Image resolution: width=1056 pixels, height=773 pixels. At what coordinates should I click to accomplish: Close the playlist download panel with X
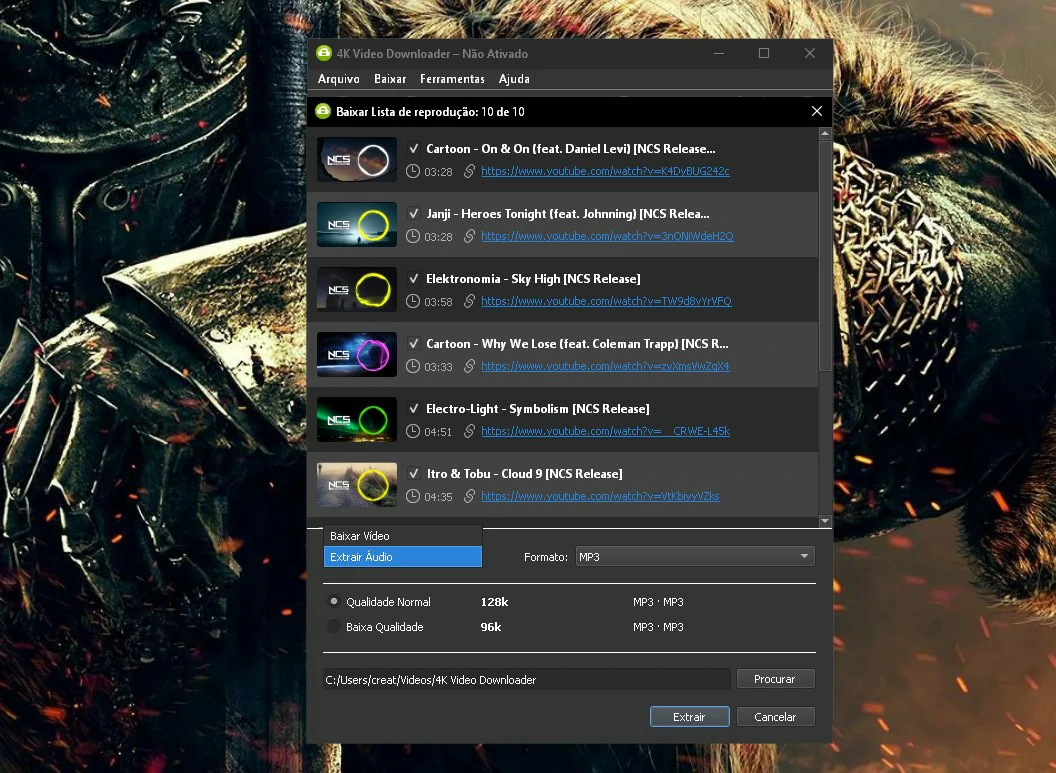point(817,111)
